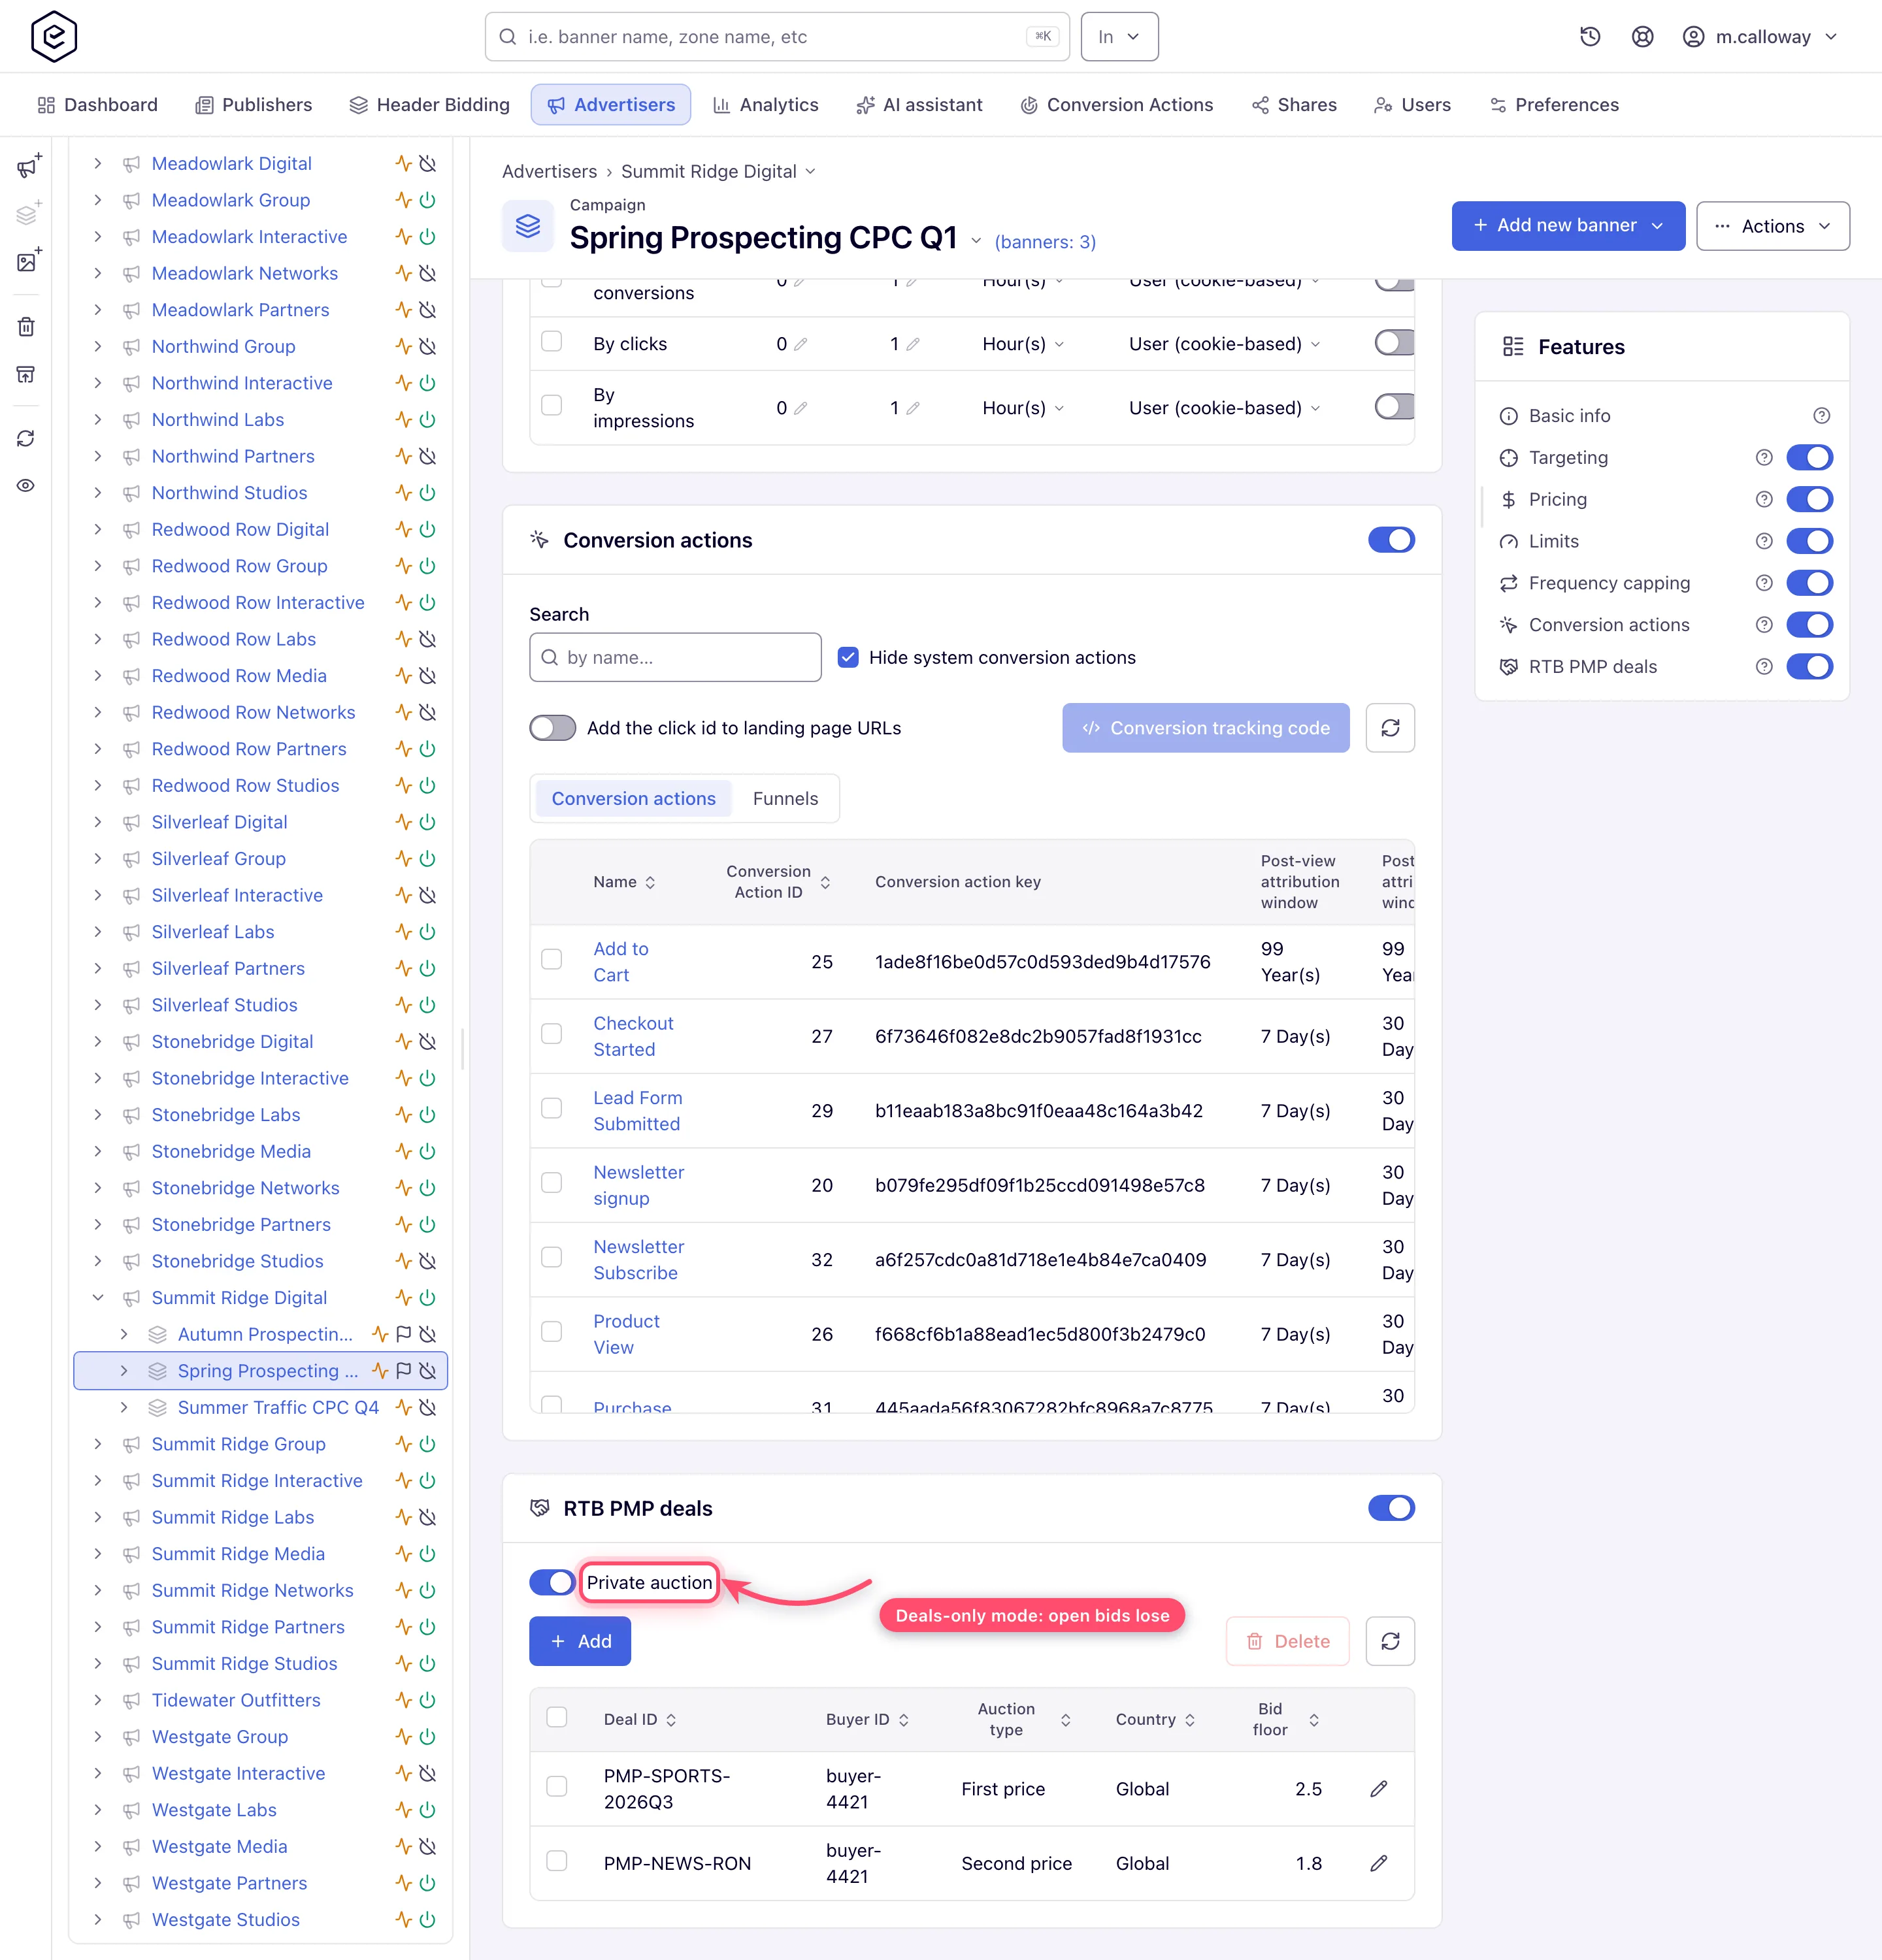Viewport: 1882px width, 1960px height.
Task: Open By impressions Hour(s) unit dropdown
Action: coord(1022,408)
